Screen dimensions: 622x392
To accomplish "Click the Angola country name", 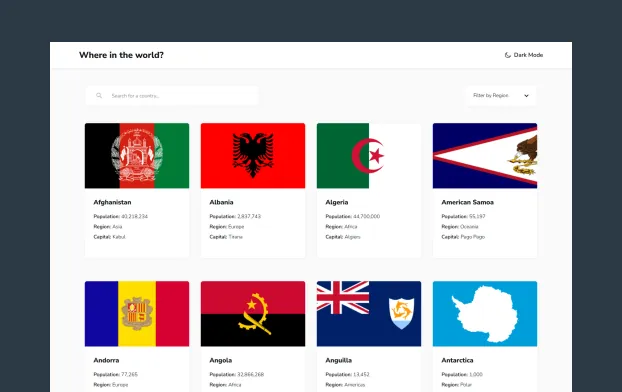I will click(x=221, y=360).
